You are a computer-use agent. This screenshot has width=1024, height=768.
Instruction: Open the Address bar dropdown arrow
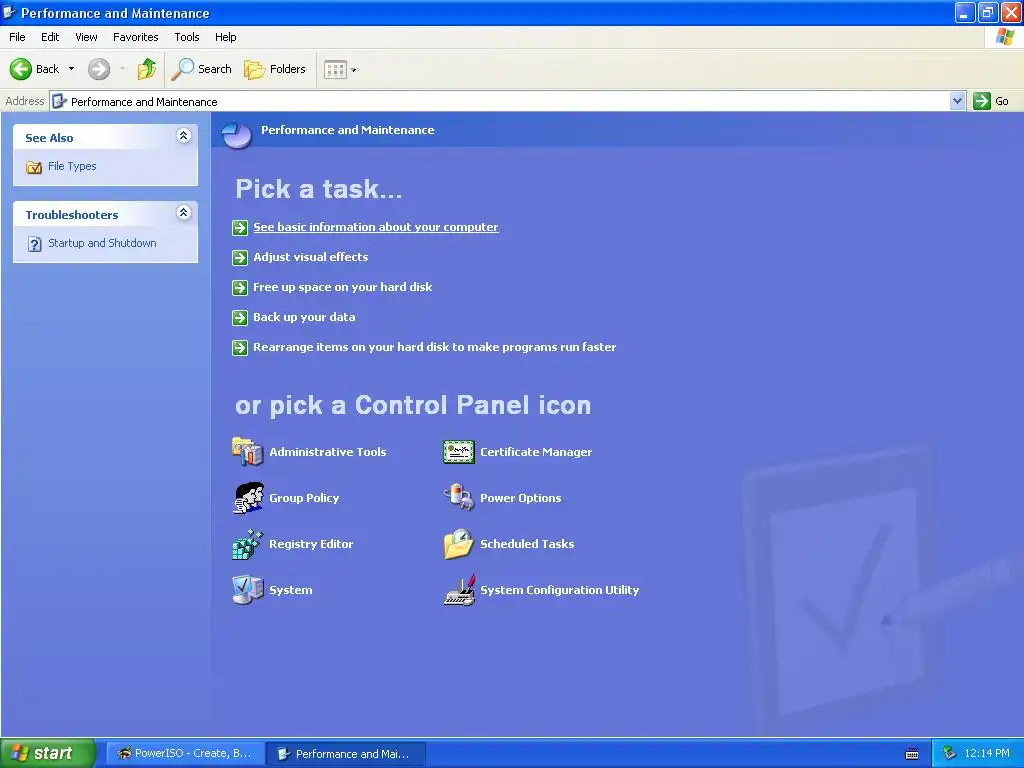coord(957,101)
